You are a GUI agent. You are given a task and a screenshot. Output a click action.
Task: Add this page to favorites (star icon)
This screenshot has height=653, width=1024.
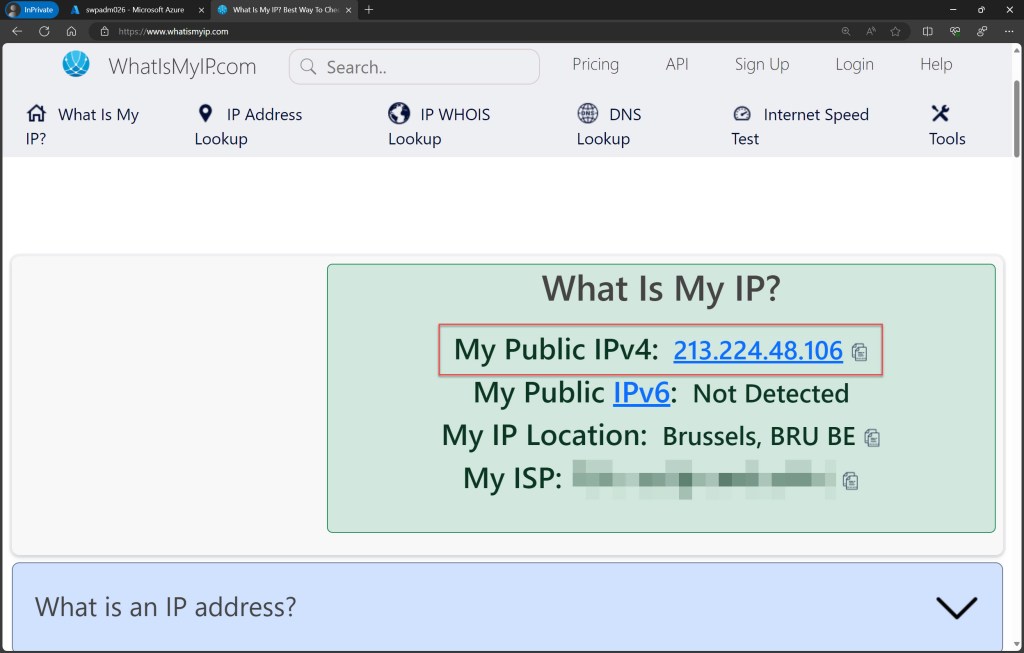[895, 31]
